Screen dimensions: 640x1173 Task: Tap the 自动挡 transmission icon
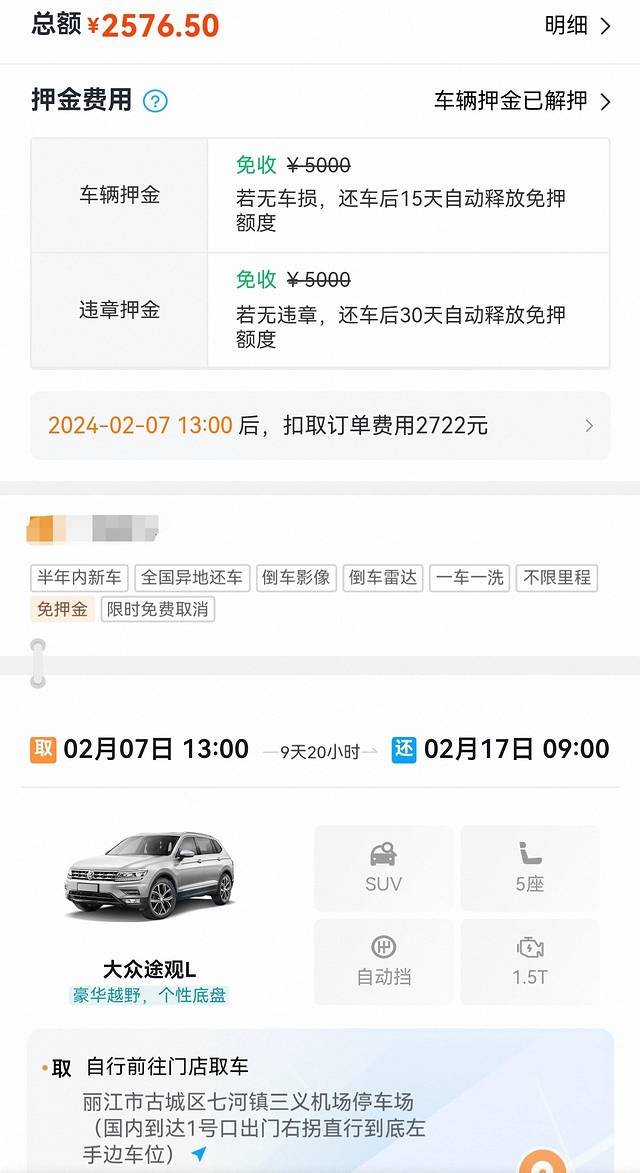(383, 948)
